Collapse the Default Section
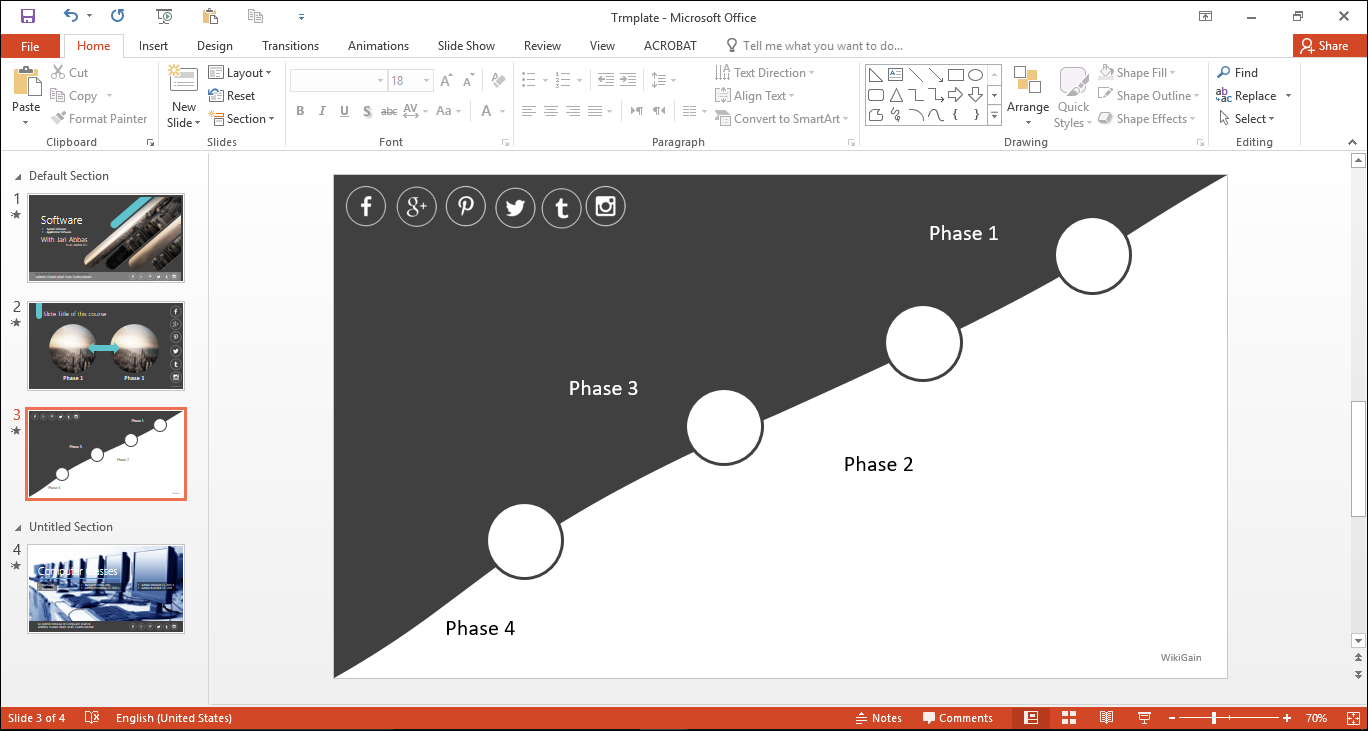The image size is (1368, 731). click(16, 176)
